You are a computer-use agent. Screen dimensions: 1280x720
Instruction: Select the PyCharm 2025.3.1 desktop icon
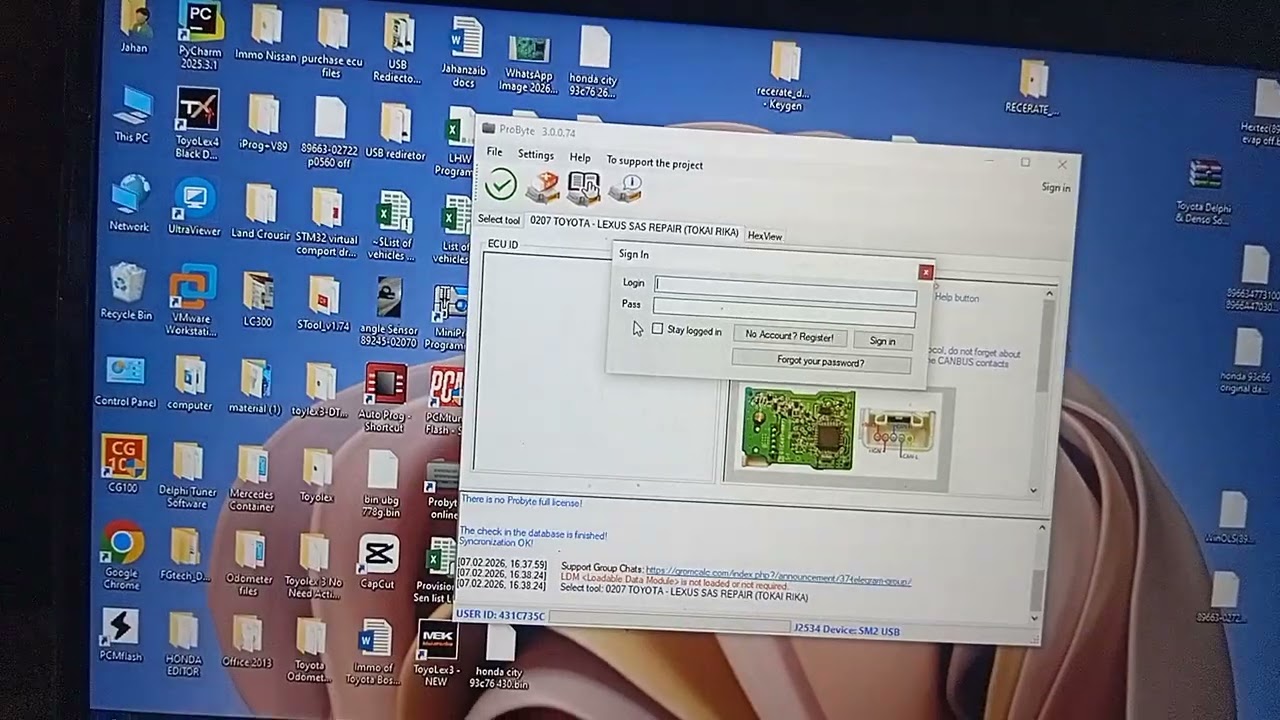pyautogui.click(x=200, y=35)
